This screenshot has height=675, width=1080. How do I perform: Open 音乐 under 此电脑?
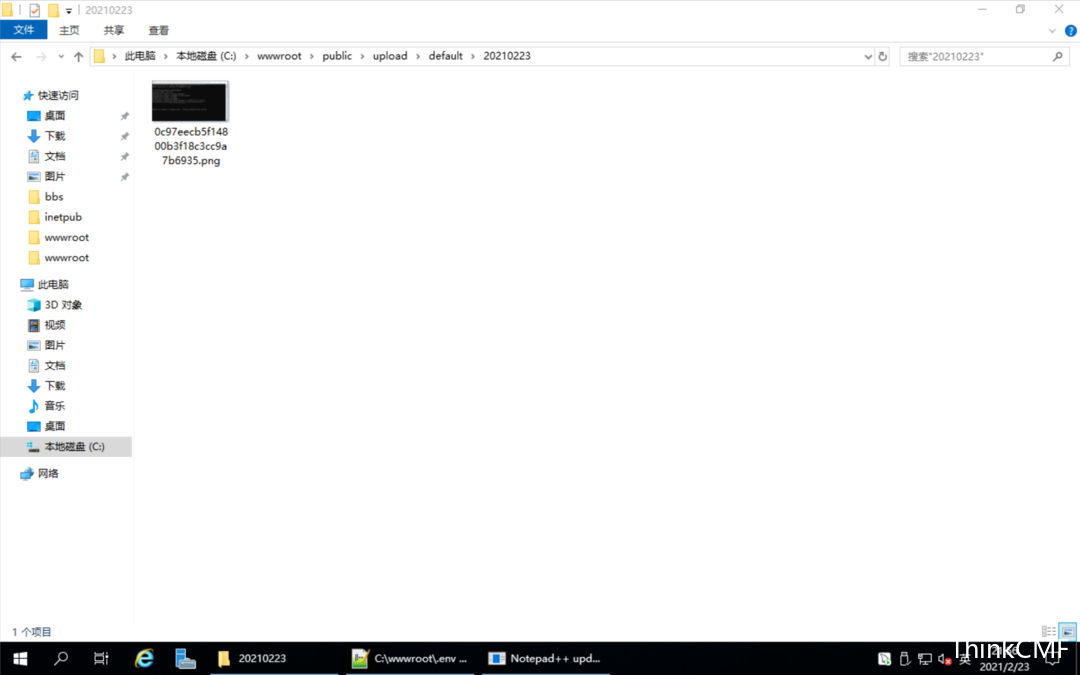coord(55,406)
